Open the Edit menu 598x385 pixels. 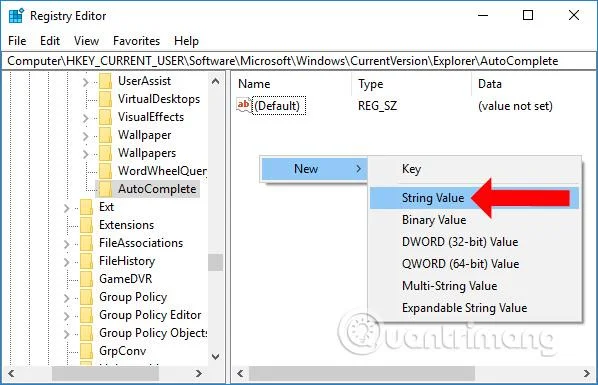tap(50, 41)
